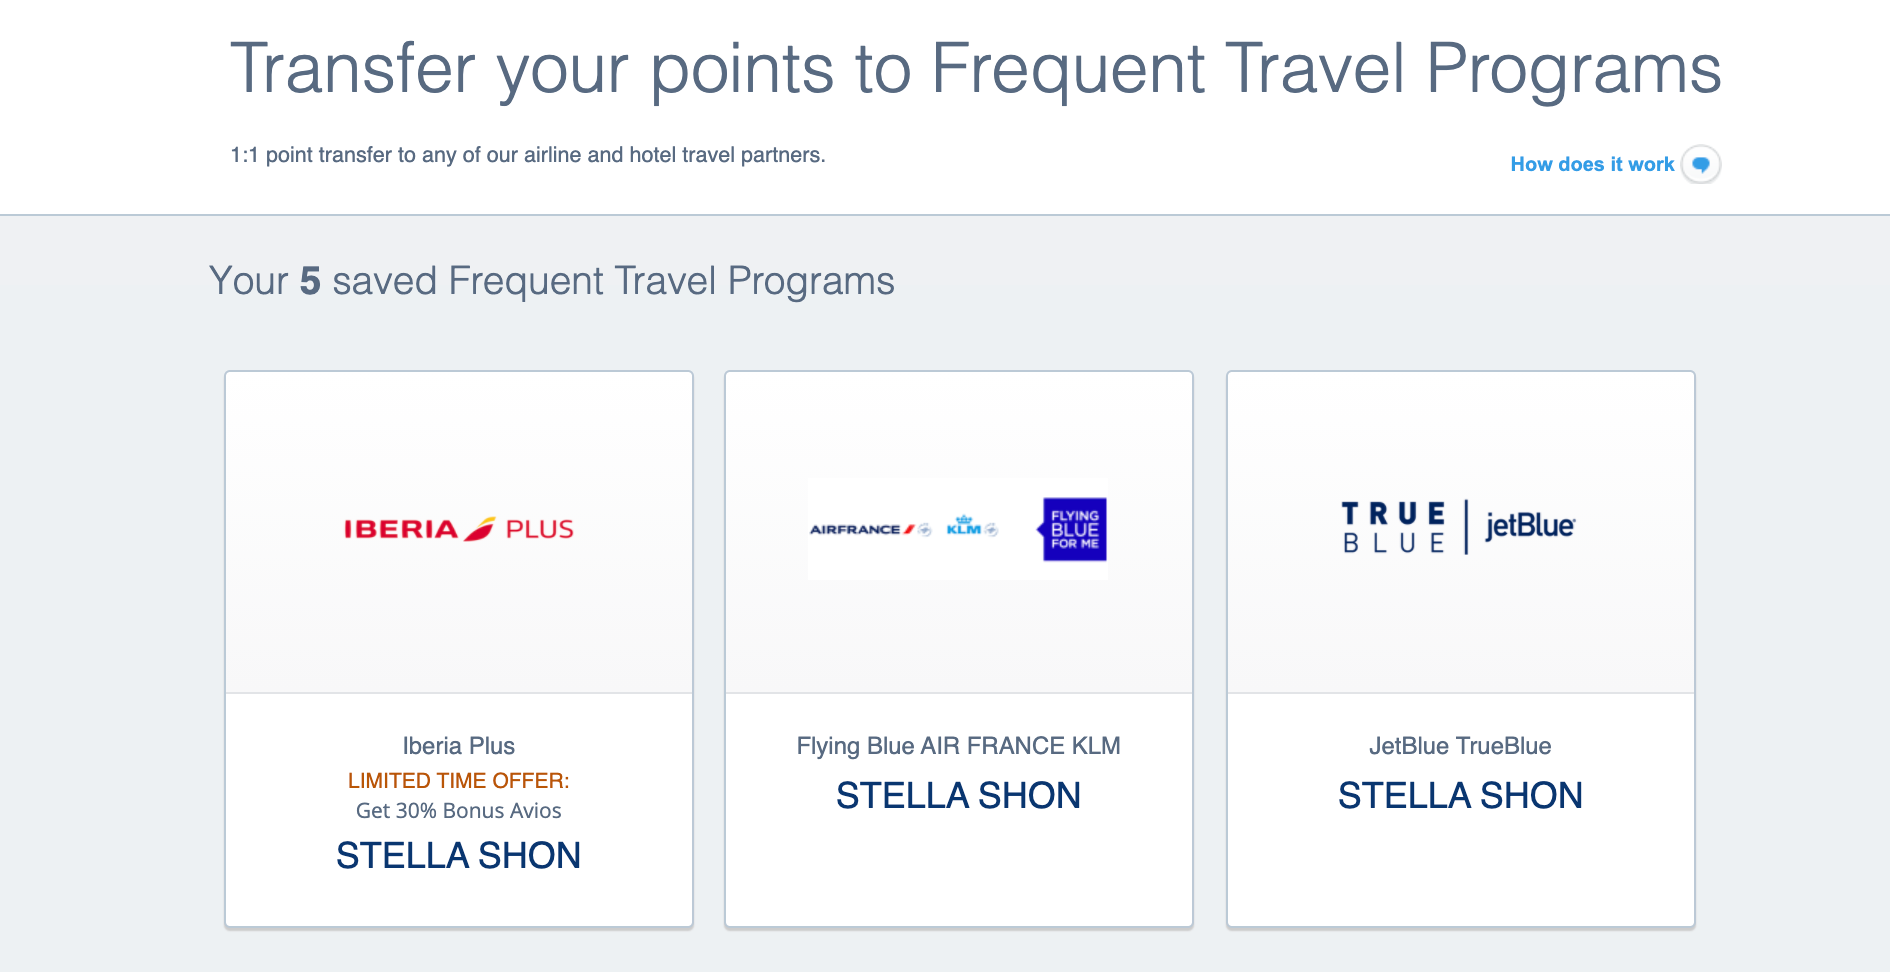Click the Air France logo

click(x=862, y=529)
